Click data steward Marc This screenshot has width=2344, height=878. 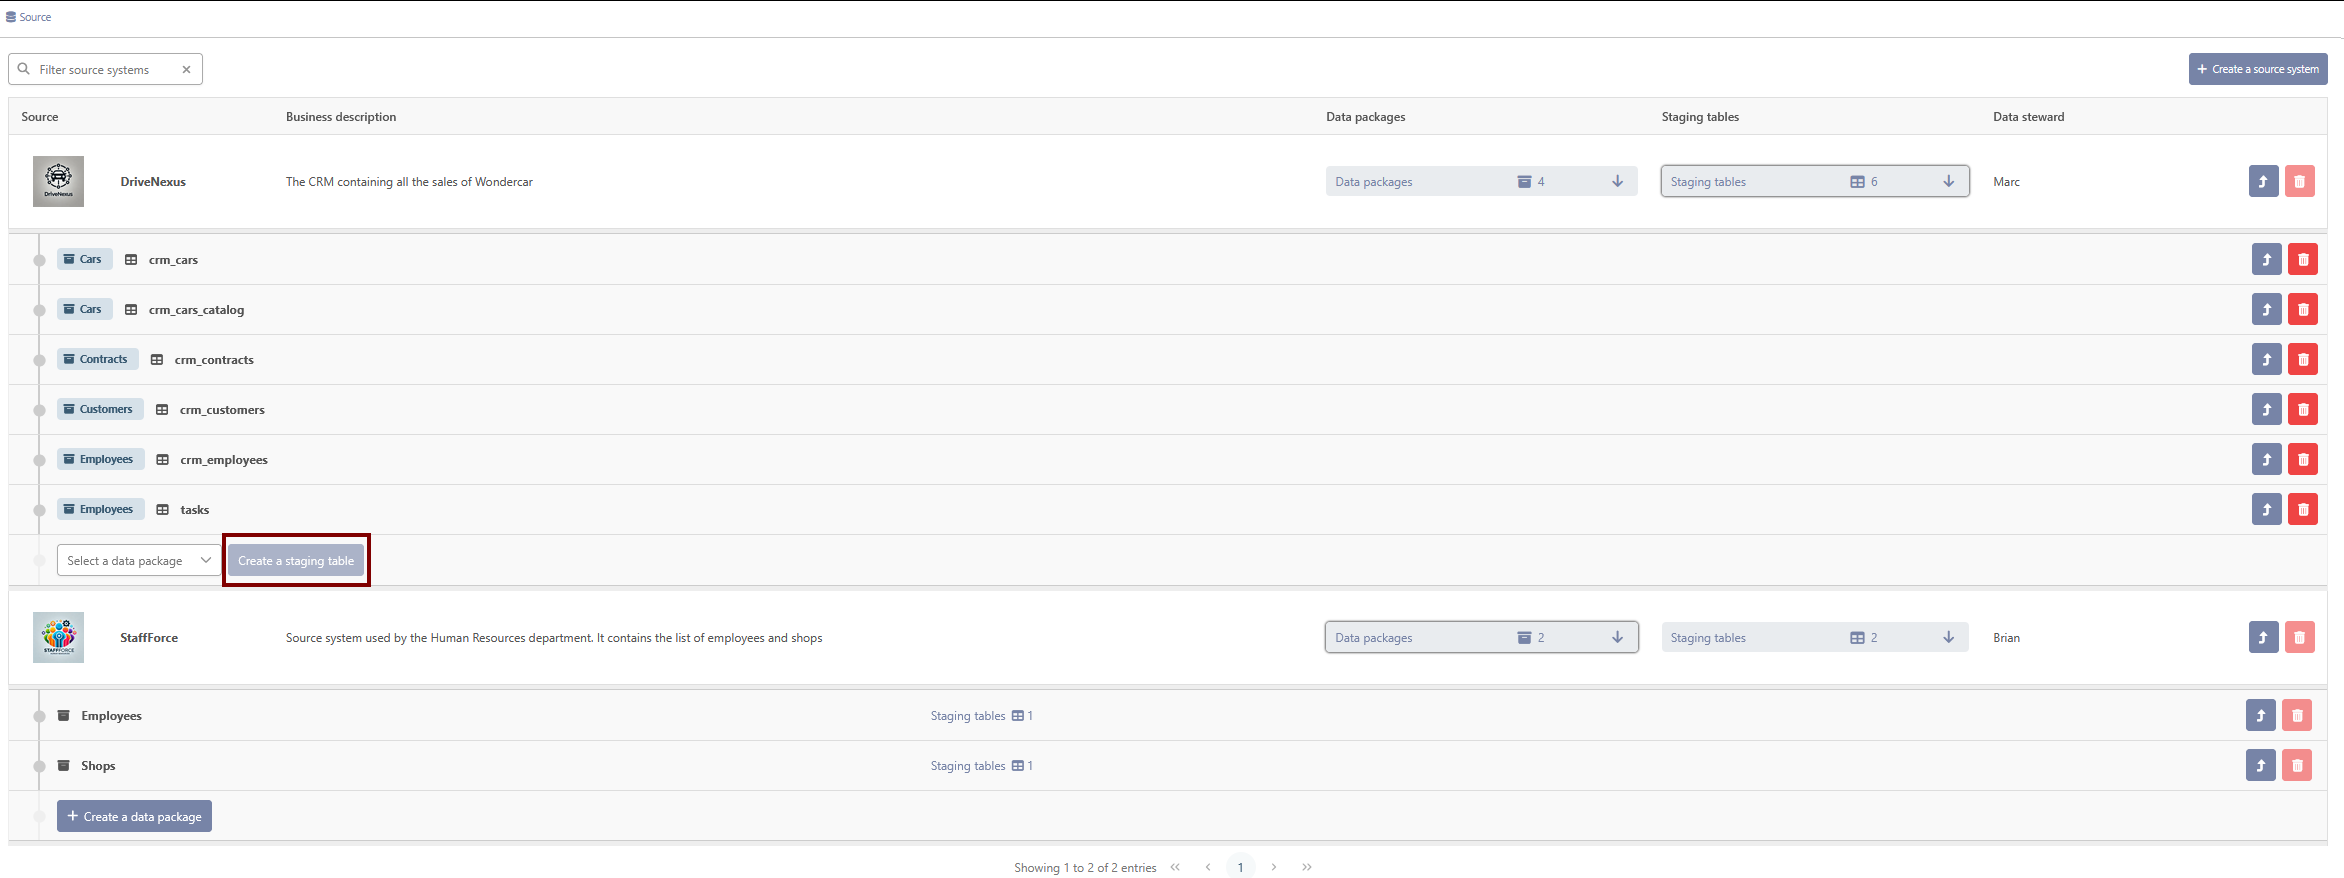[x=2006, y=182]
